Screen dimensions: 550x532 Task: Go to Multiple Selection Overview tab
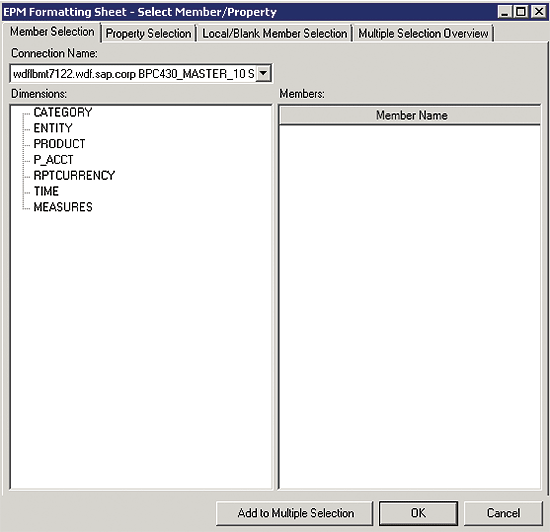[423, 34]
